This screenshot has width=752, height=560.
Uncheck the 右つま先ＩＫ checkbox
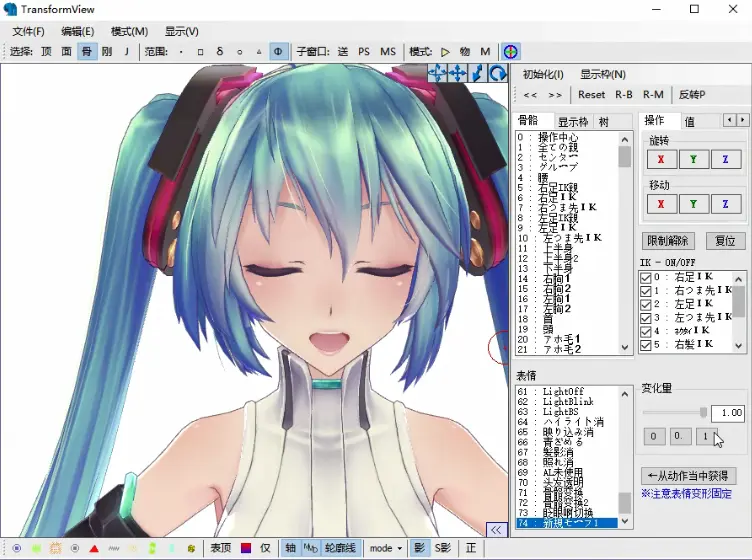pos(646,291)
